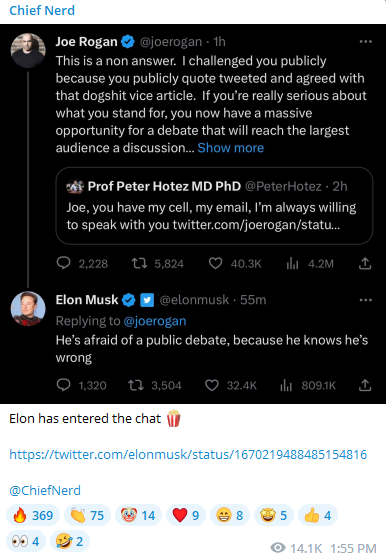Open the @ChiefNerd mention
The width and height of the screenshot is (386, 559).
(x=45, y=491)
